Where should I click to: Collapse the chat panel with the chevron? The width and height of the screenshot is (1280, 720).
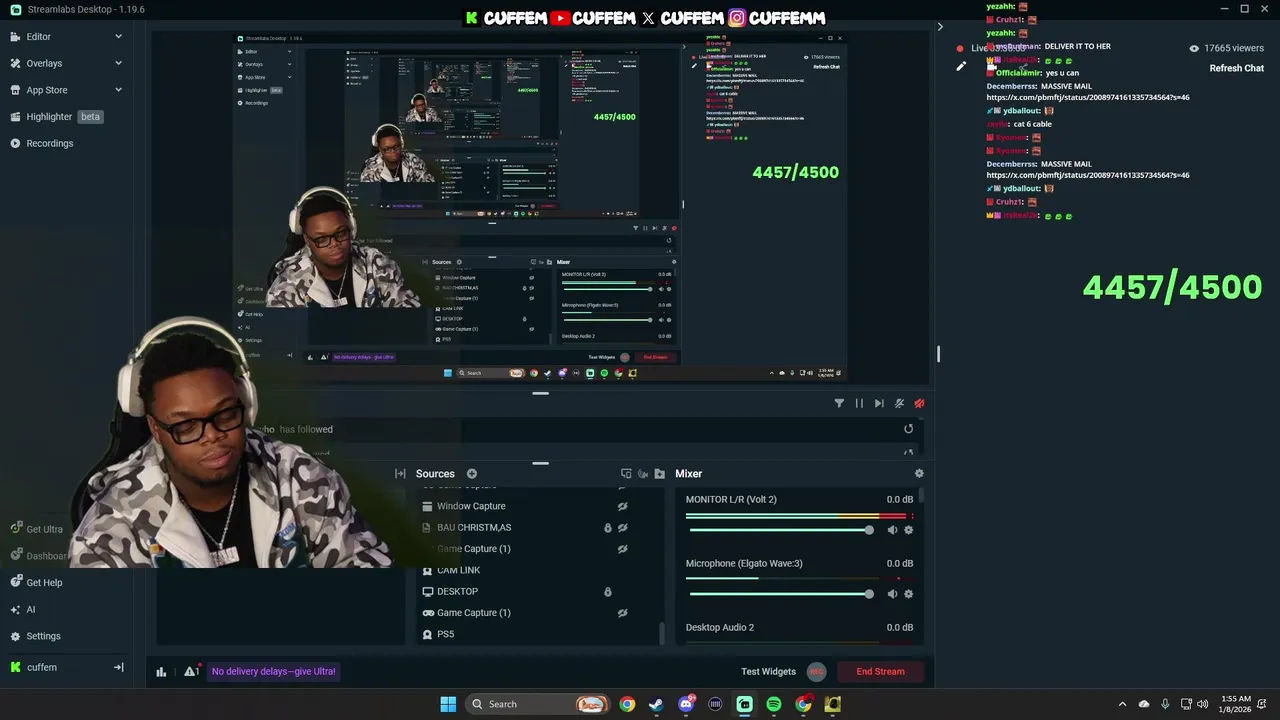pos(940,27)
